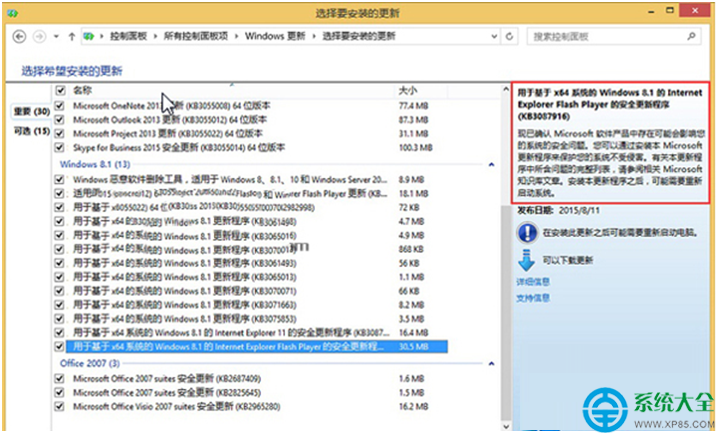Open the 支持信息 link
717x435 pixels.
(x=533, y=298)
